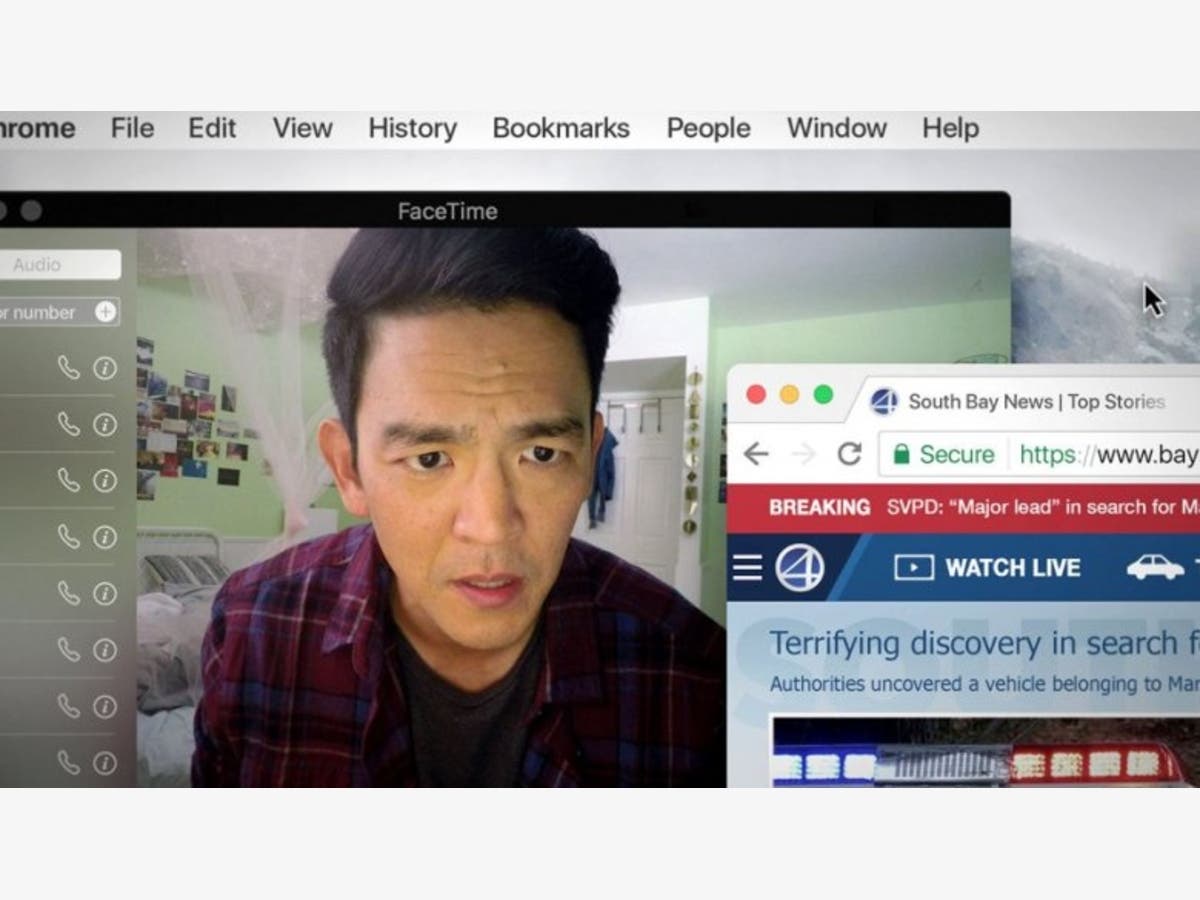The image size is (1200, 900).
Task: Click the channel 4 logo
Action: [x=800, y=568]
